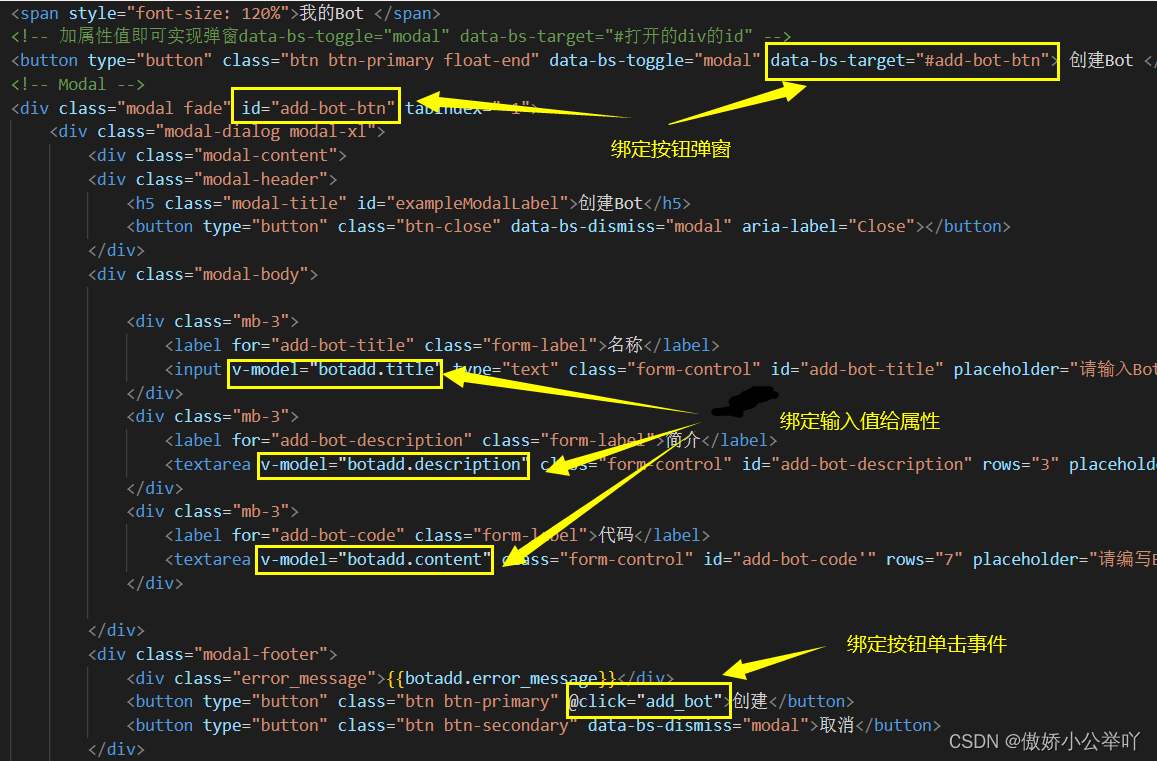Click the for="add-bot-title" label attribute
The image size is (1157, 761).
323,345
